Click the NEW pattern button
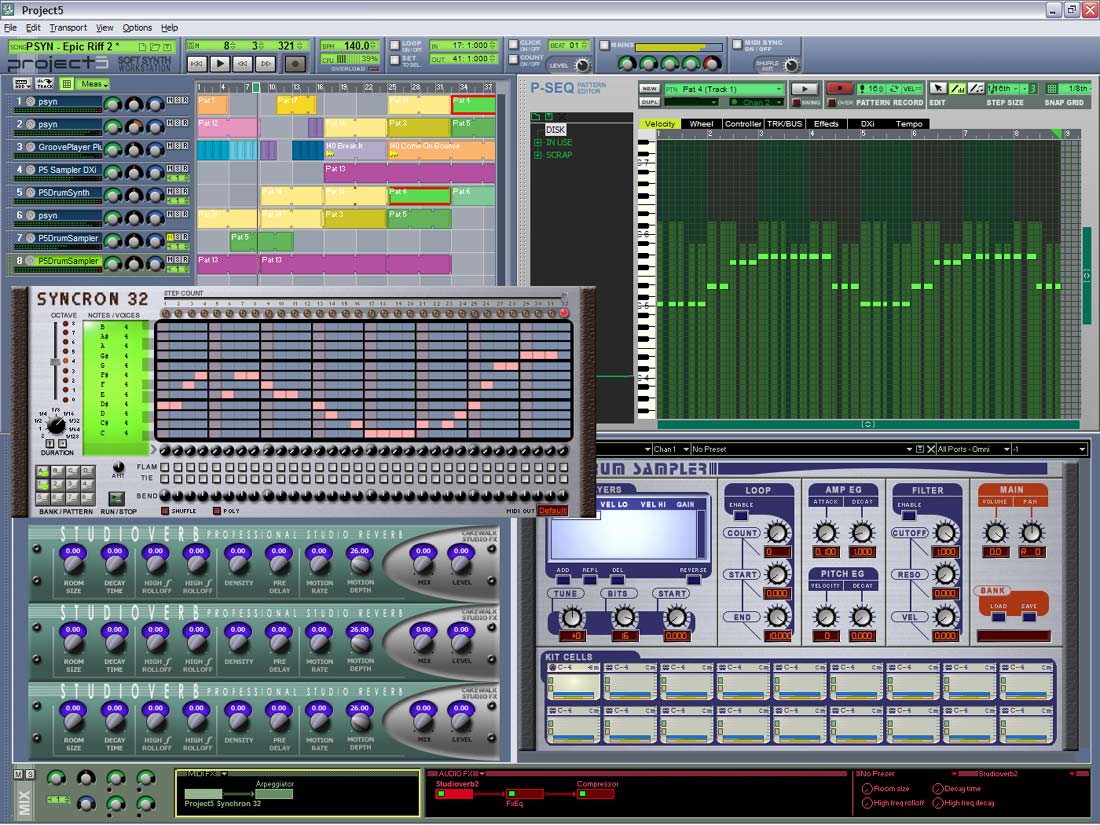Viewport: 1100px width, 825px height. point(650,89)
